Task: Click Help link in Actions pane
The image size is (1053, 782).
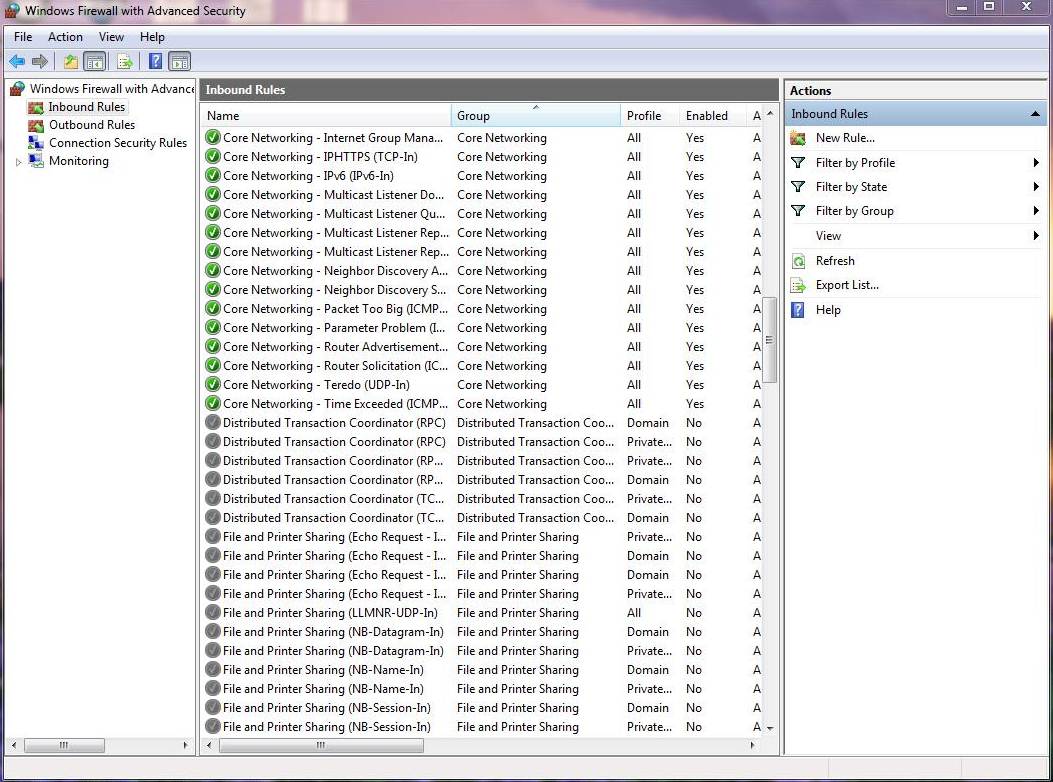Action: pyautogui.click(x=828, y=310)
